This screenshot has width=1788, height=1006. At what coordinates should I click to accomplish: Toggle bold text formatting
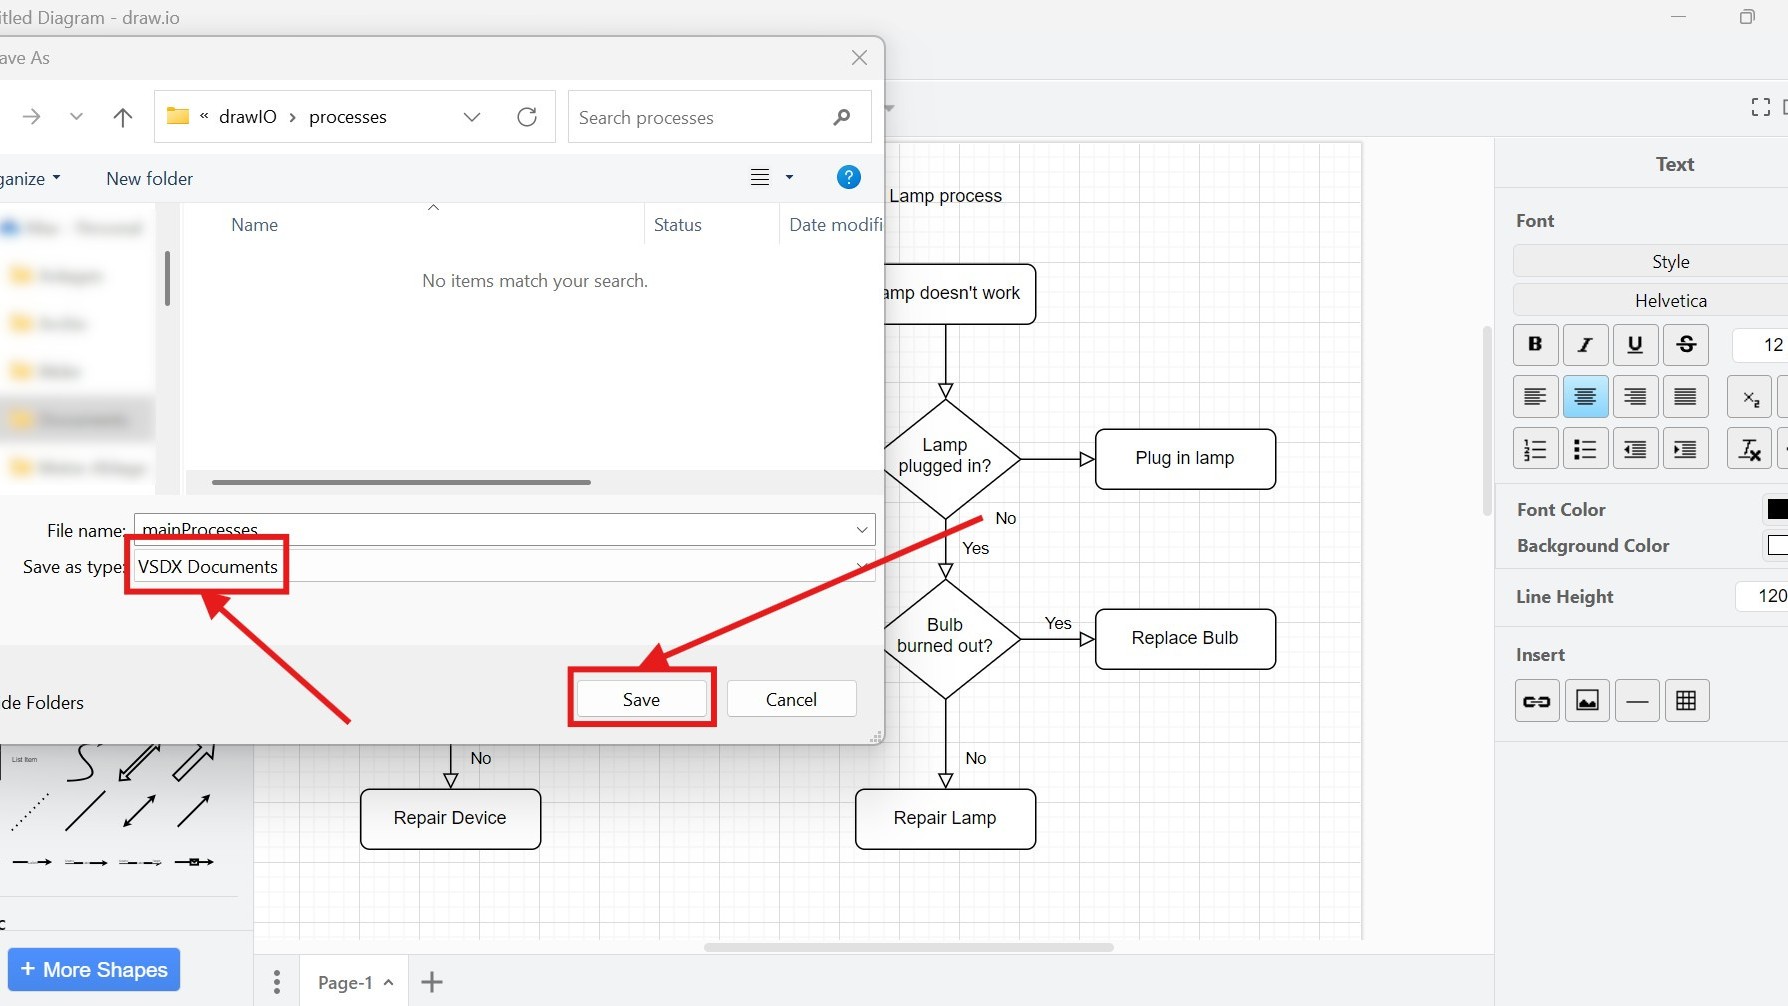click(x=1535, y=344)
